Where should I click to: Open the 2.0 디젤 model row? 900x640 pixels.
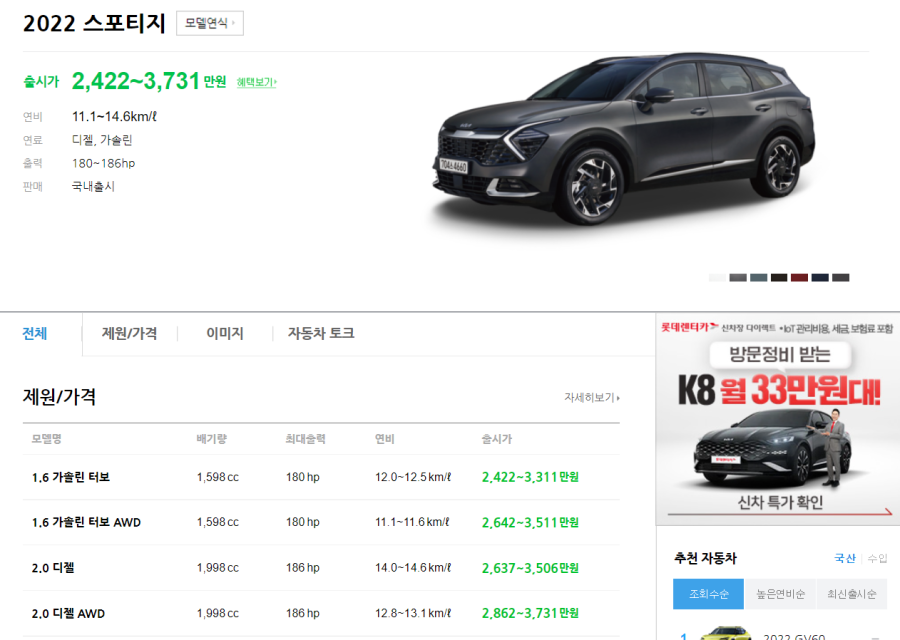pyautogui.click(x=53, y=568)
